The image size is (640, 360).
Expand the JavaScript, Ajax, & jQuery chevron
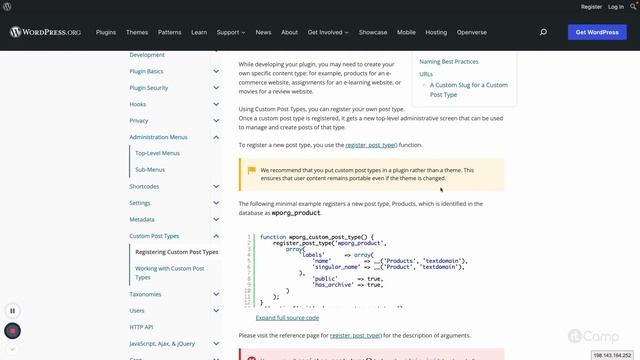(x=216, y=344)
